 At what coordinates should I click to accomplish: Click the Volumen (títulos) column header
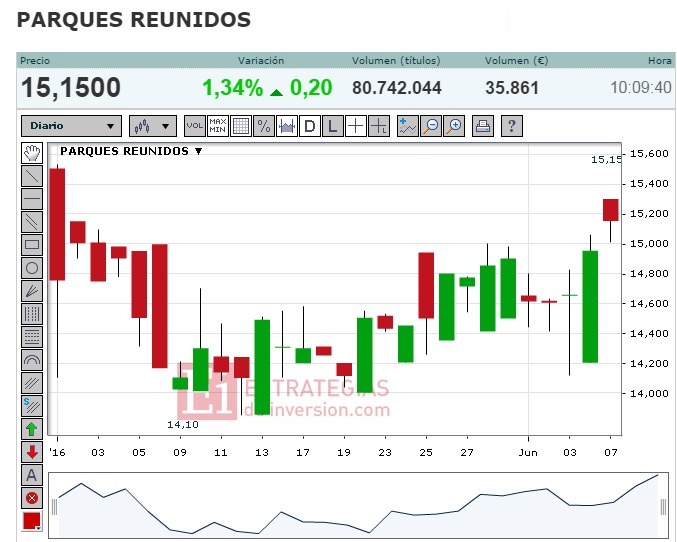[x=396, y=60]
